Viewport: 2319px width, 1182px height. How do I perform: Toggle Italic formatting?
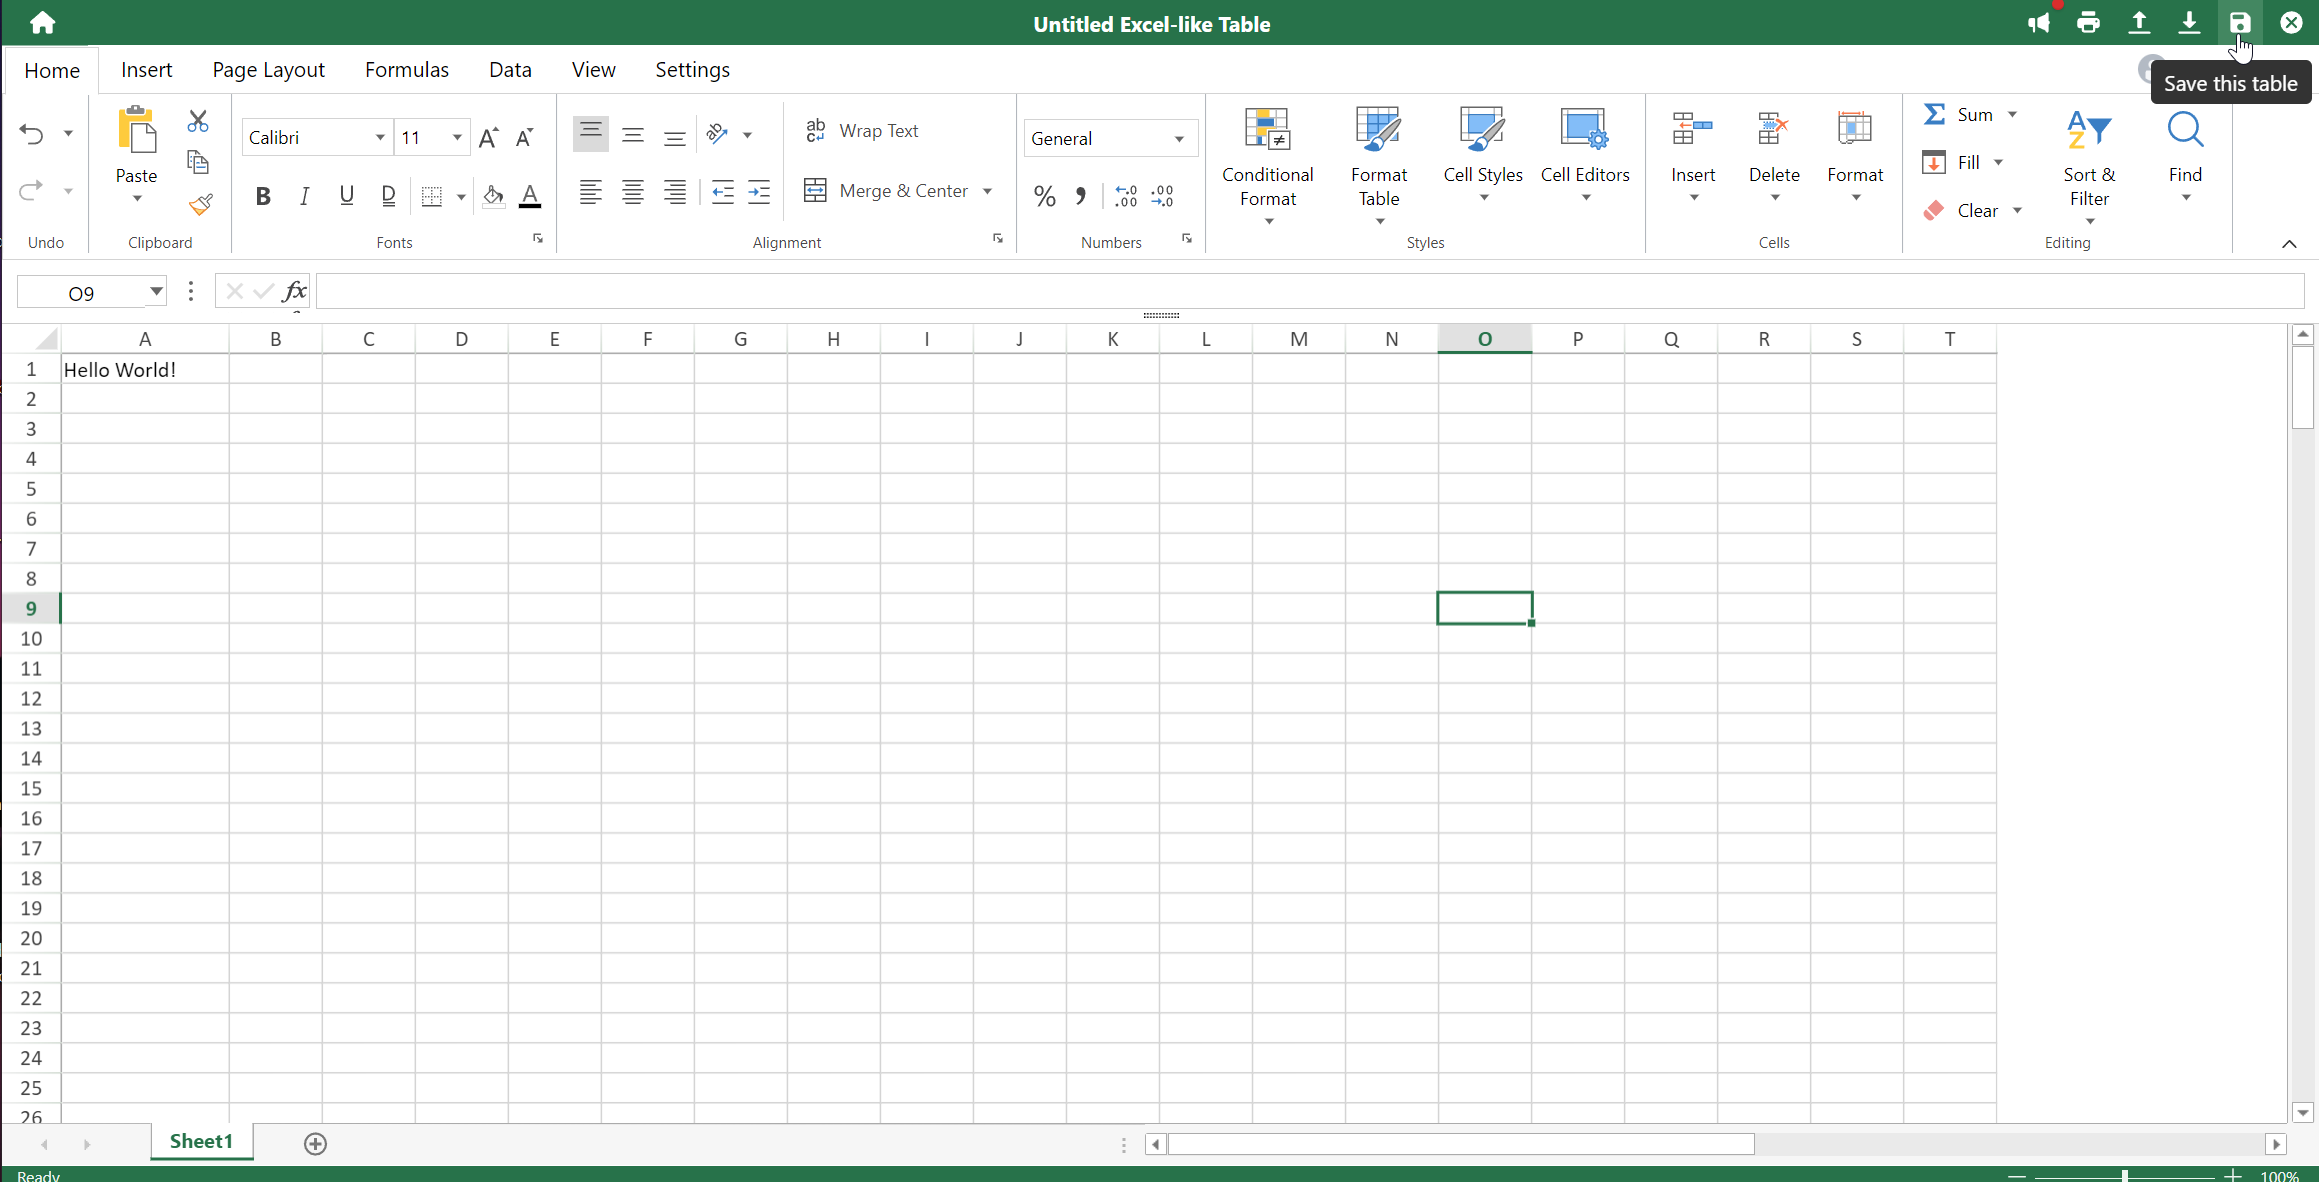[304, 196]
